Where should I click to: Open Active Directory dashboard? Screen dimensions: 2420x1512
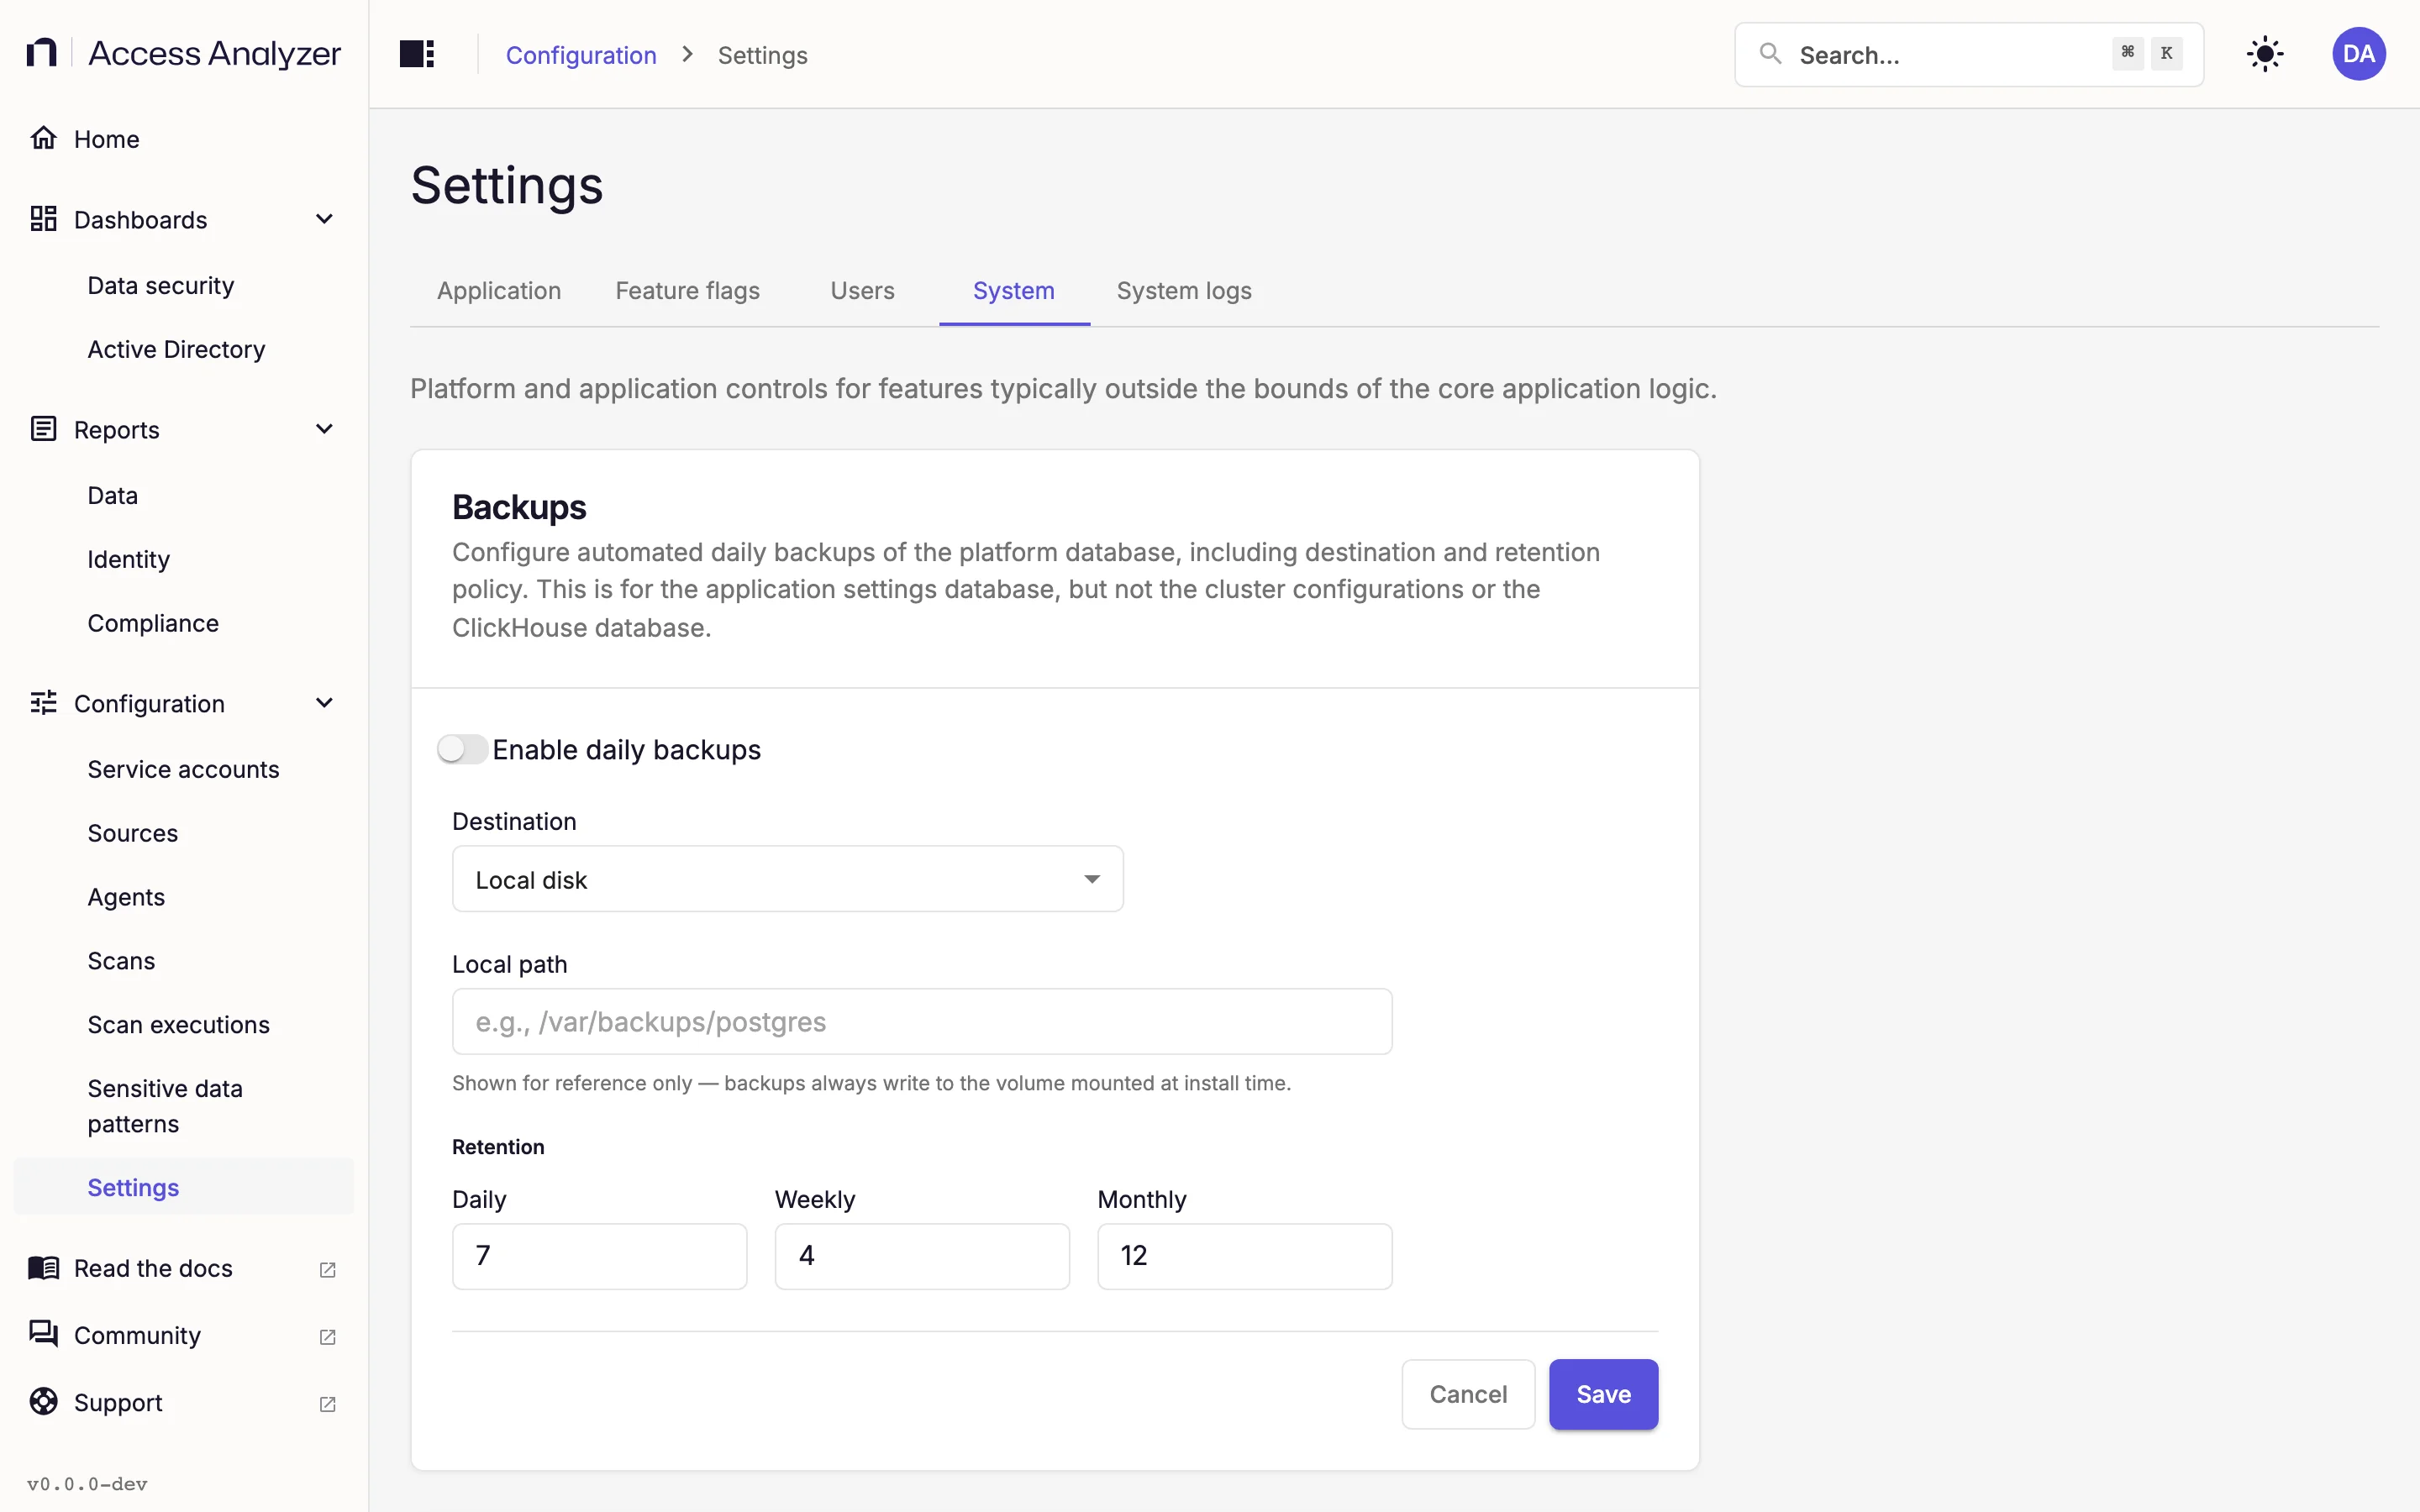click(176, 349)
